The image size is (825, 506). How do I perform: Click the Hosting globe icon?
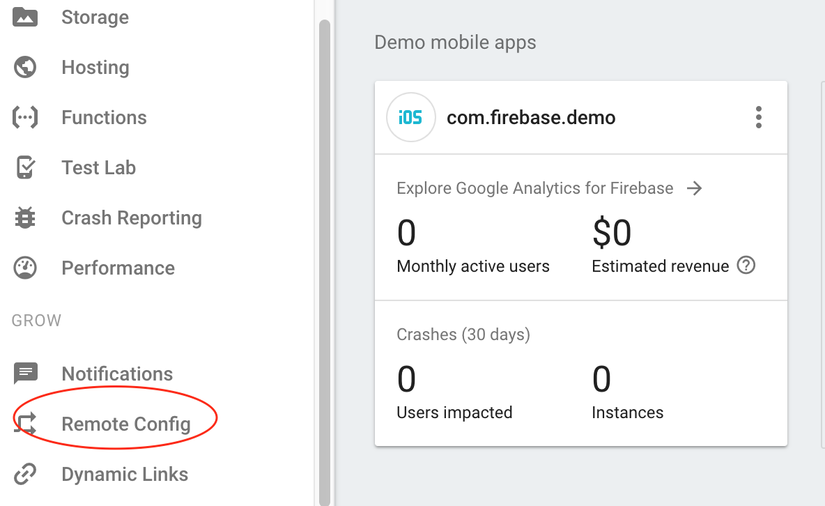pyautogui.click(x=25, y=67)
